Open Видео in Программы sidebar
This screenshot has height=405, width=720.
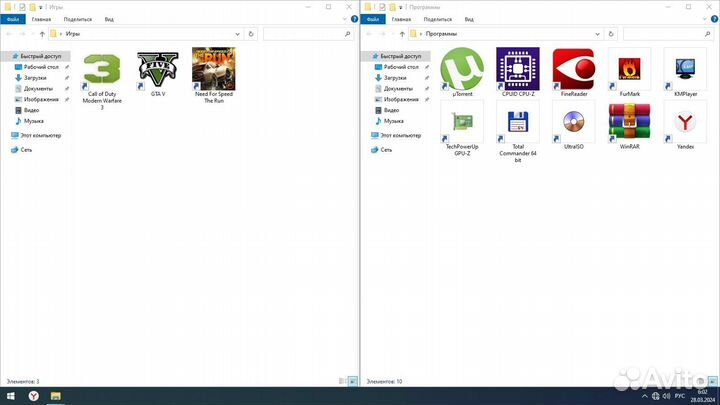coord(391,110)
